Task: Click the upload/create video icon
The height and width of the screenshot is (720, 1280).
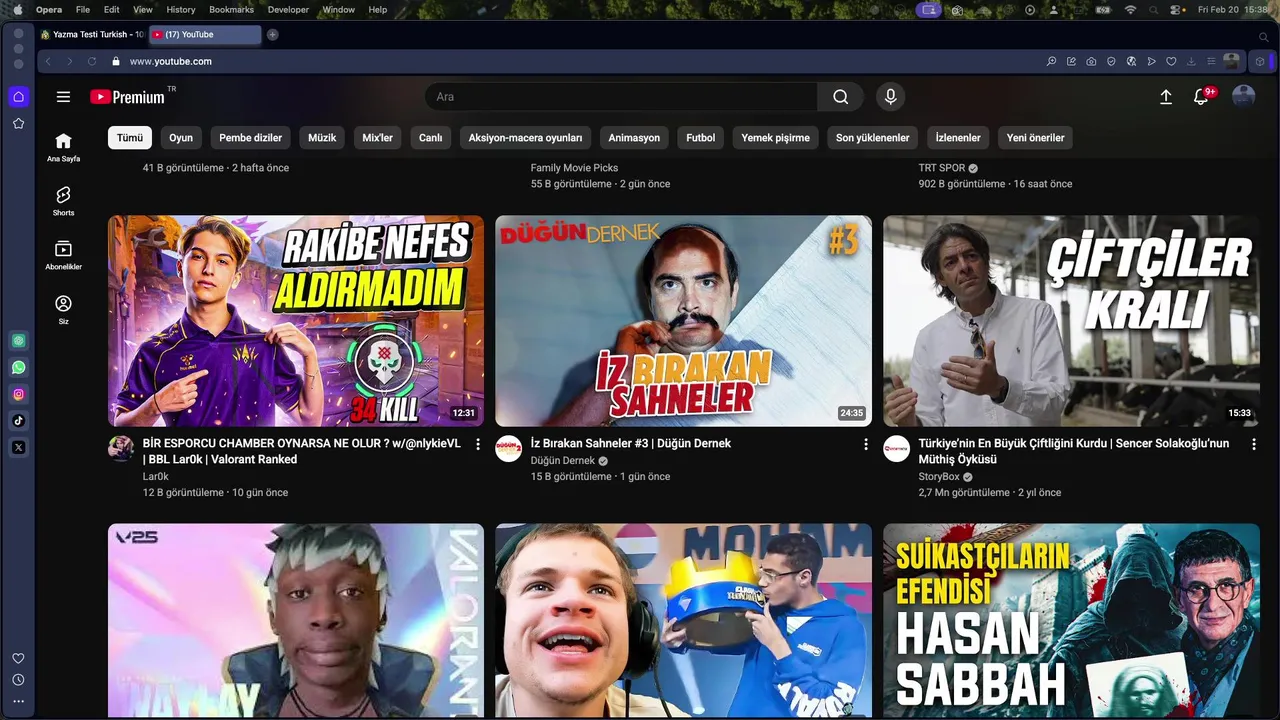Action: [1166, 97]
